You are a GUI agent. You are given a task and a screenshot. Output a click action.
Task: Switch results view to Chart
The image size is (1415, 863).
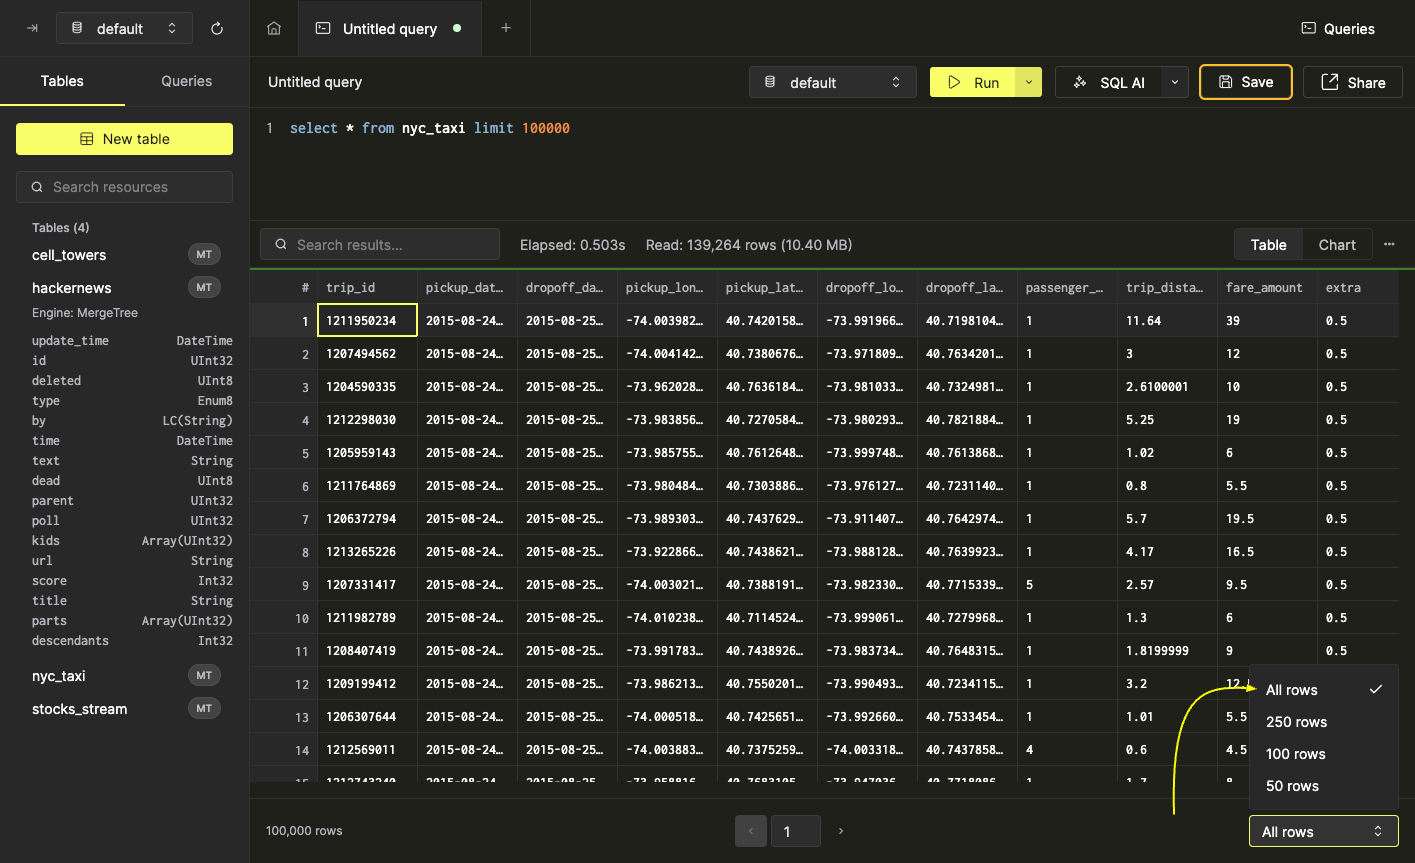pos(1336,245)
